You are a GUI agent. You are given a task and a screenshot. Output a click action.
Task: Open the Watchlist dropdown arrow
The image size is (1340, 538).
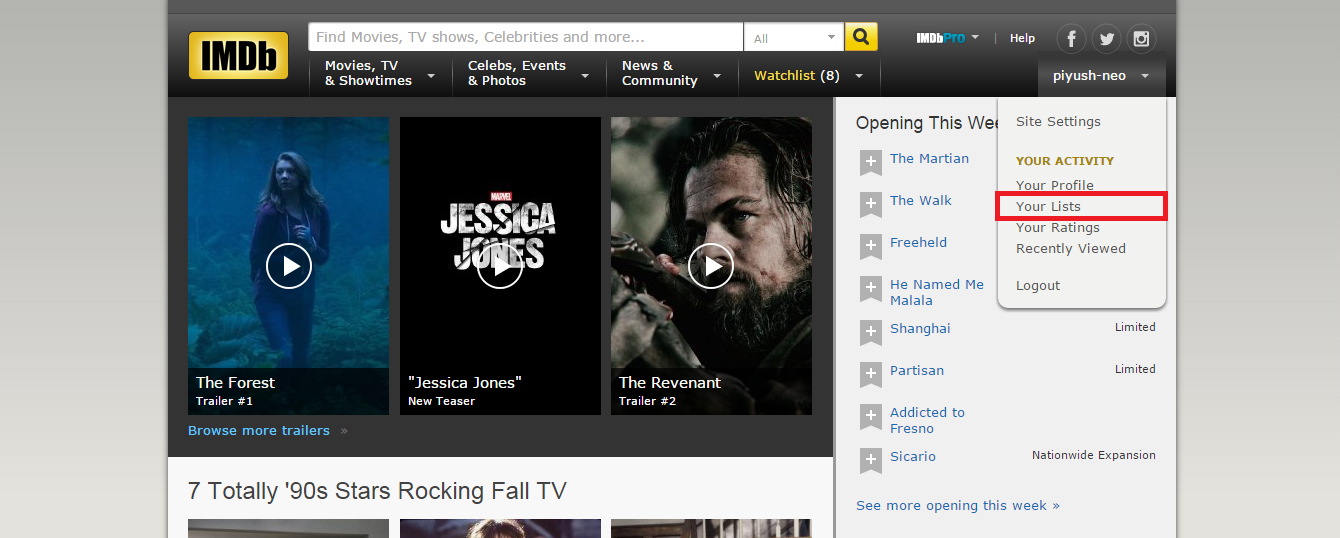pyautogui.click(x=859, y=76)
